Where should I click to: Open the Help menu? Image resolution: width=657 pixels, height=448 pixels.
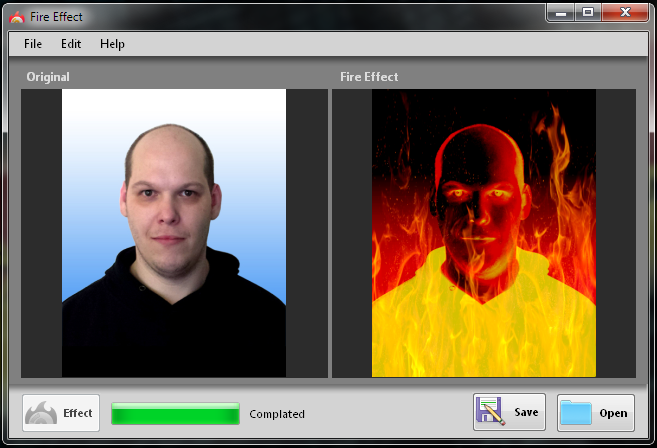(x=112, y=44)
